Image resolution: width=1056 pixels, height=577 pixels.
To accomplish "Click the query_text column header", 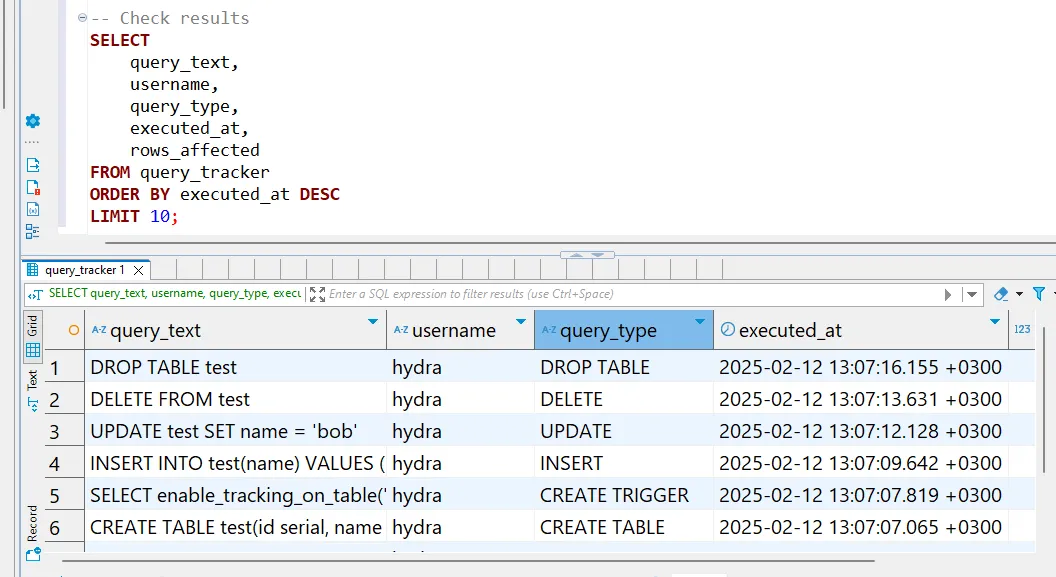I will [236, 330].
